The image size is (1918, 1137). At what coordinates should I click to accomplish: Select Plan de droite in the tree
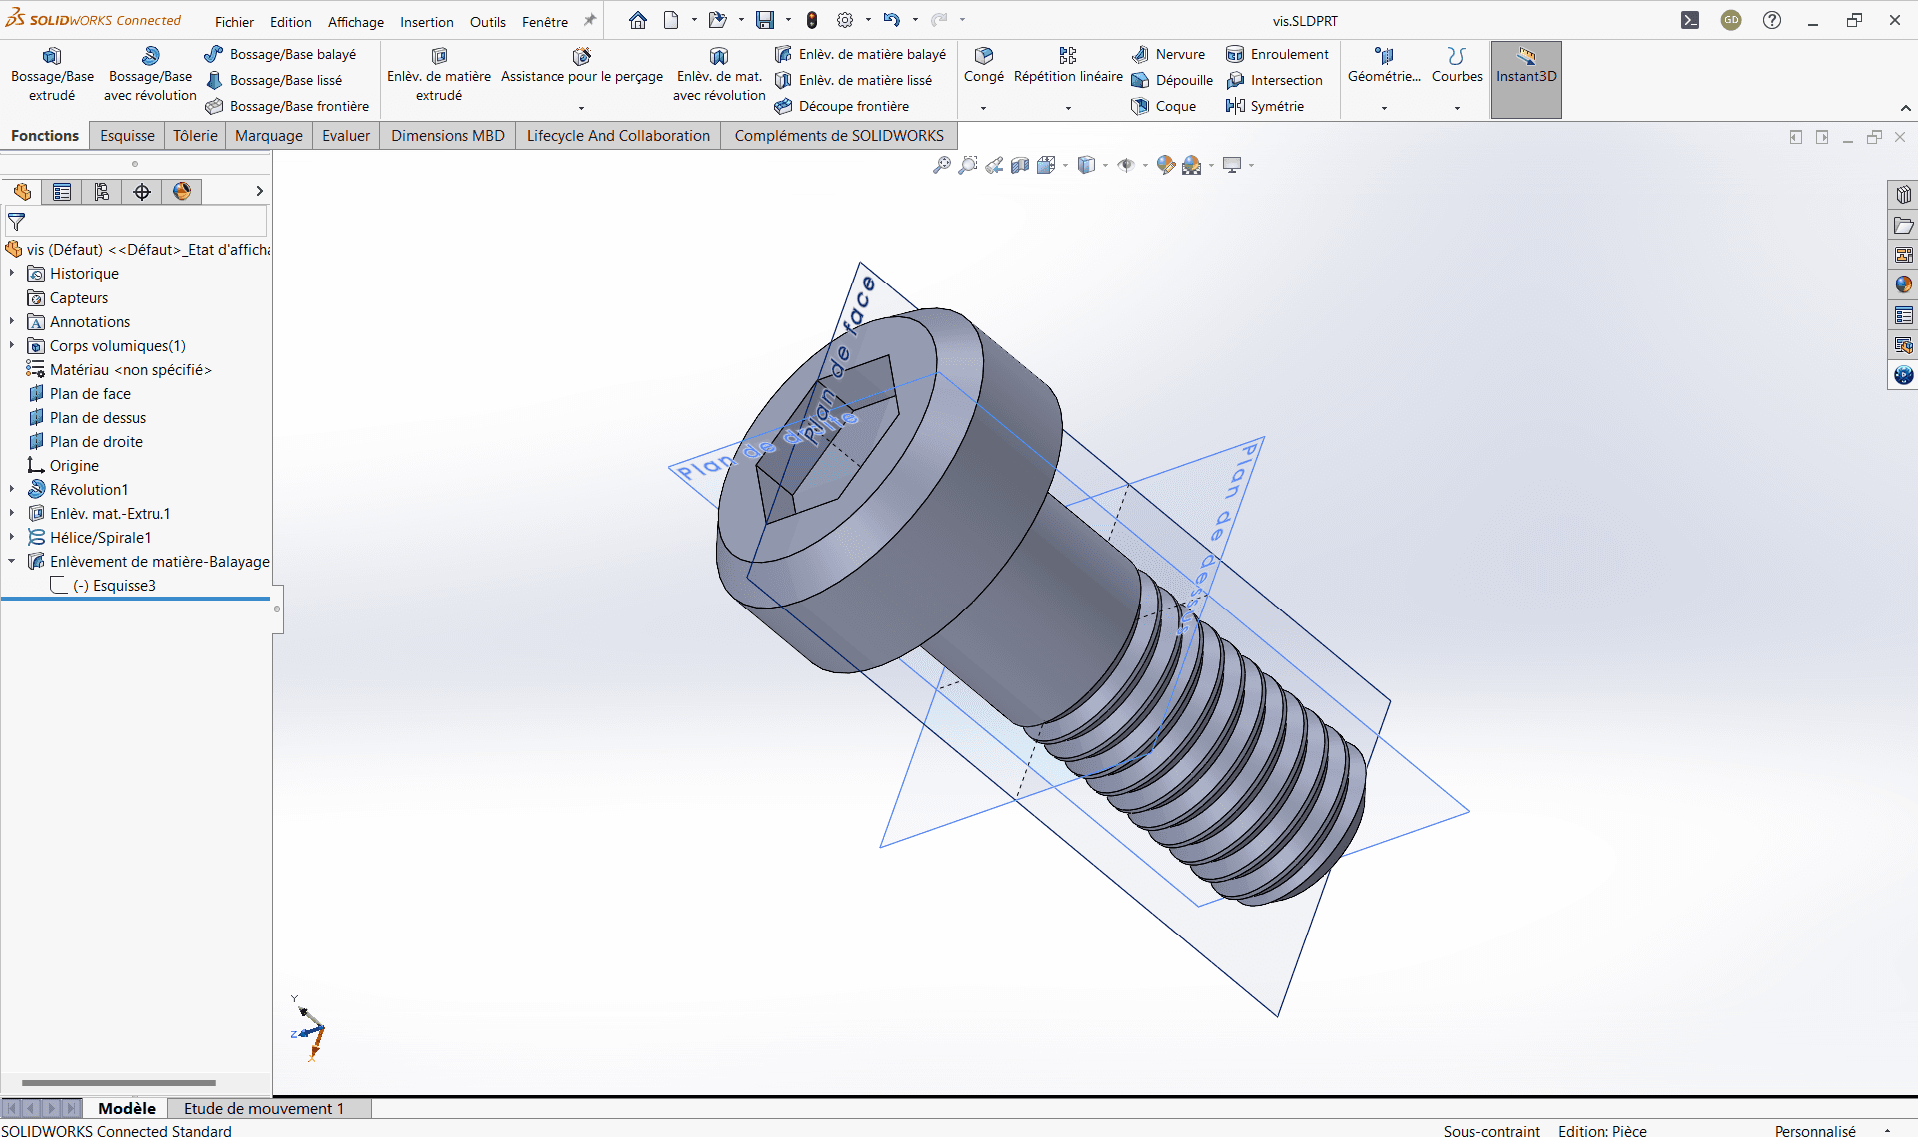tap(96, 442)
